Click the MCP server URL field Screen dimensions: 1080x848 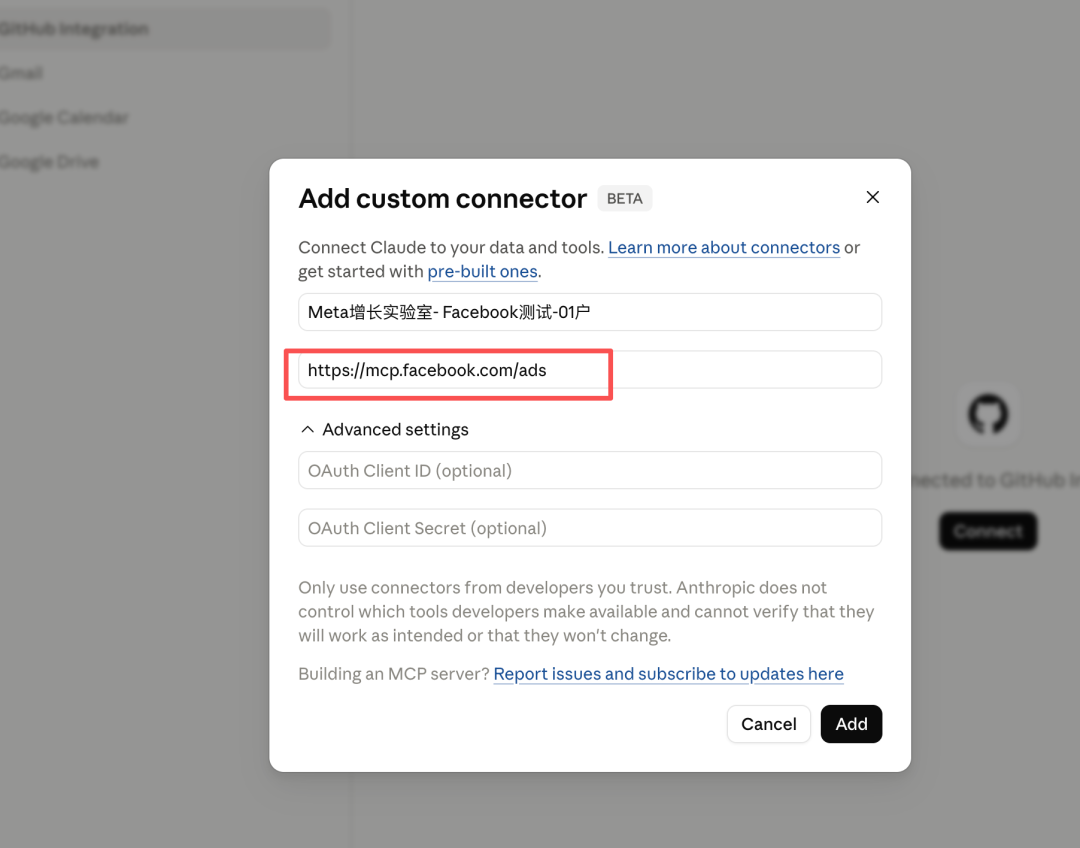[590, 370]
